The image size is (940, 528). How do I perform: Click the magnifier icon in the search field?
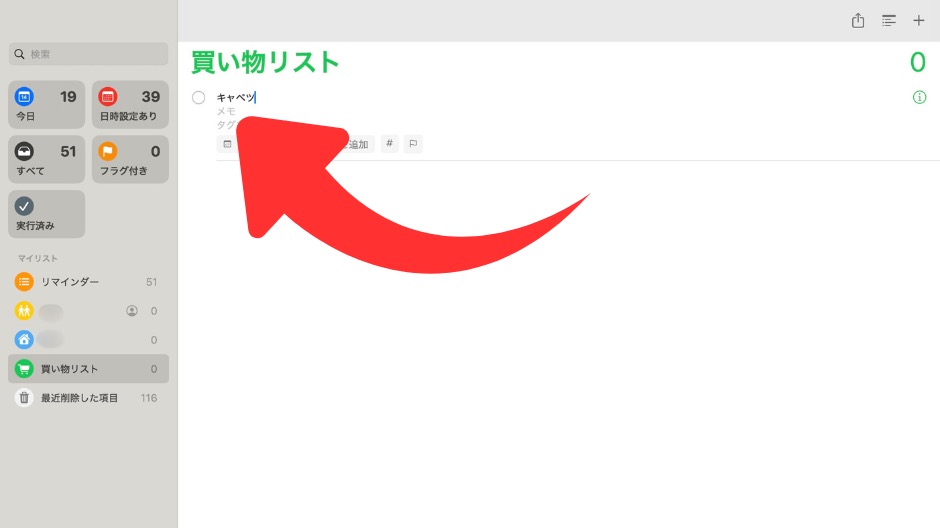(x=20, y=54)
